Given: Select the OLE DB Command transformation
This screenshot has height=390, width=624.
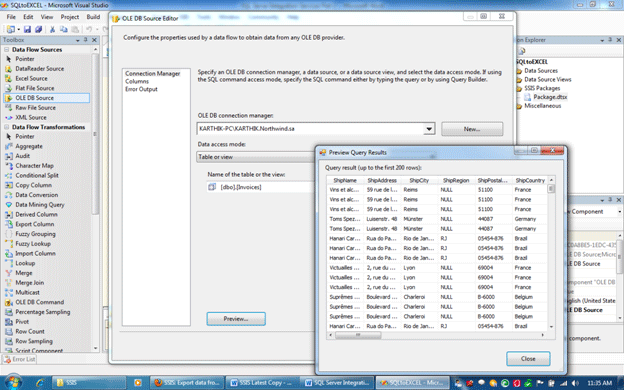Looking at the screenshot, I should point(39,302).
